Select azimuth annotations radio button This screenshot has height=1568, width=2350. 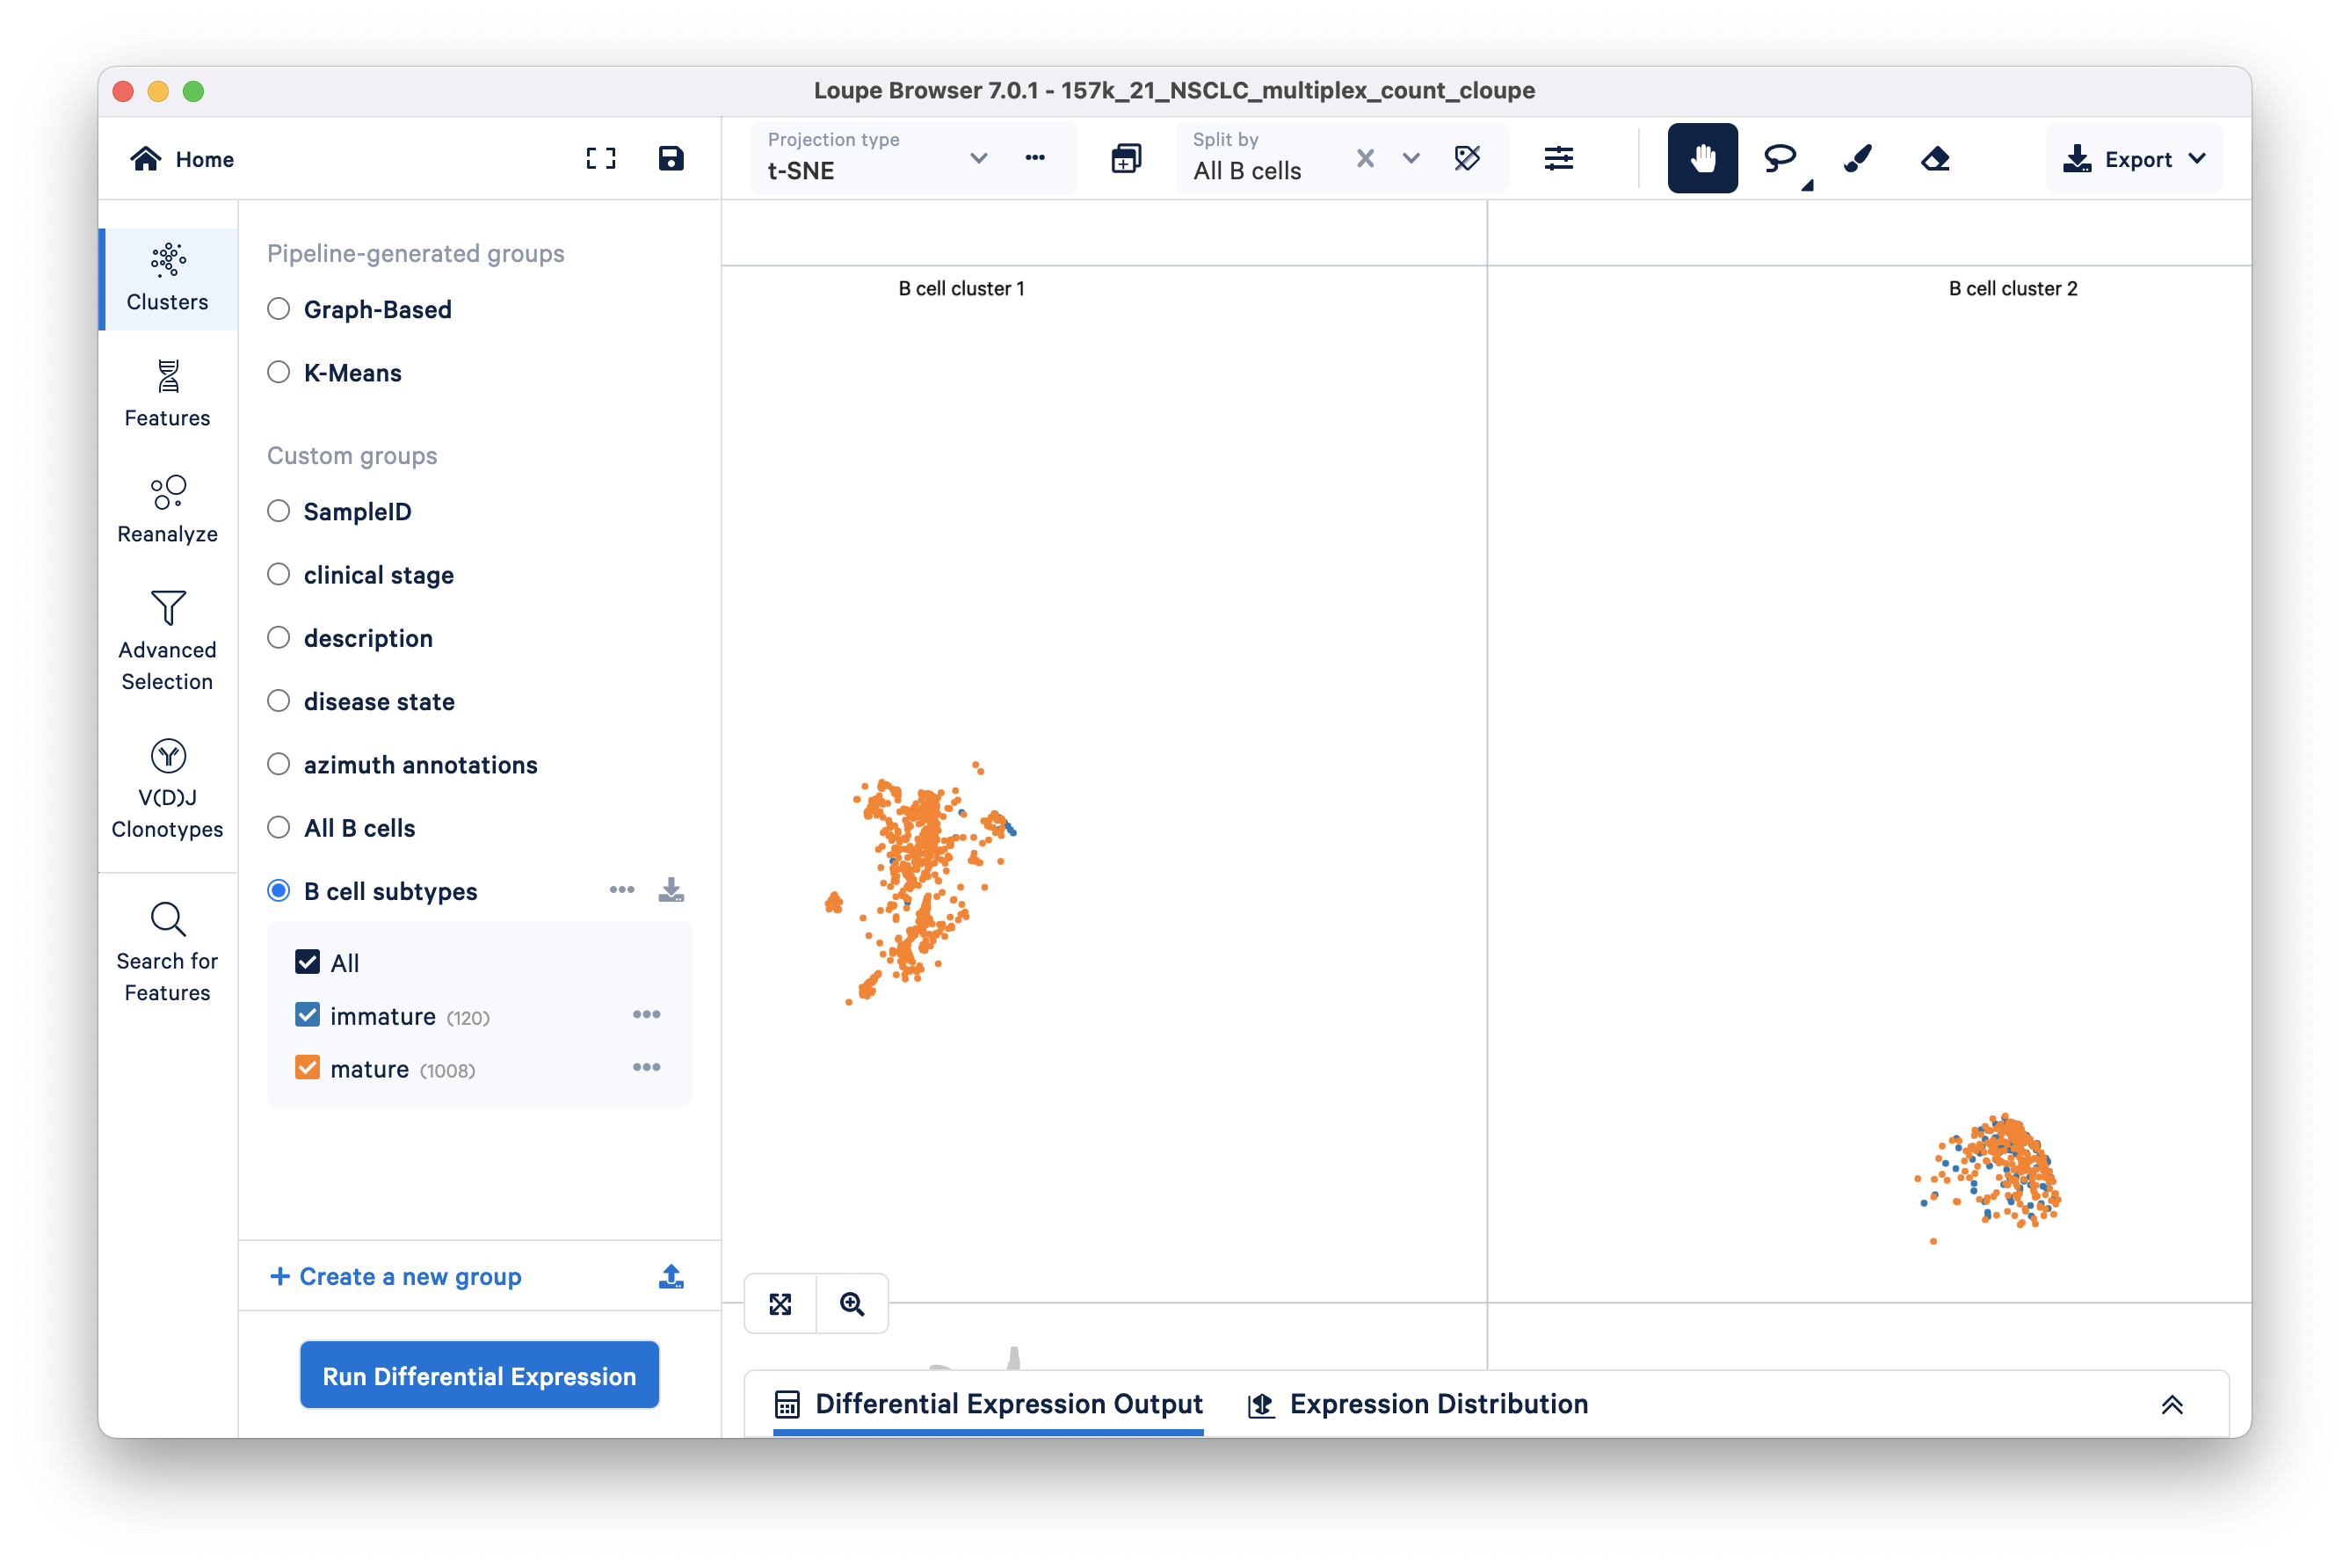click(x=279, y=764)
